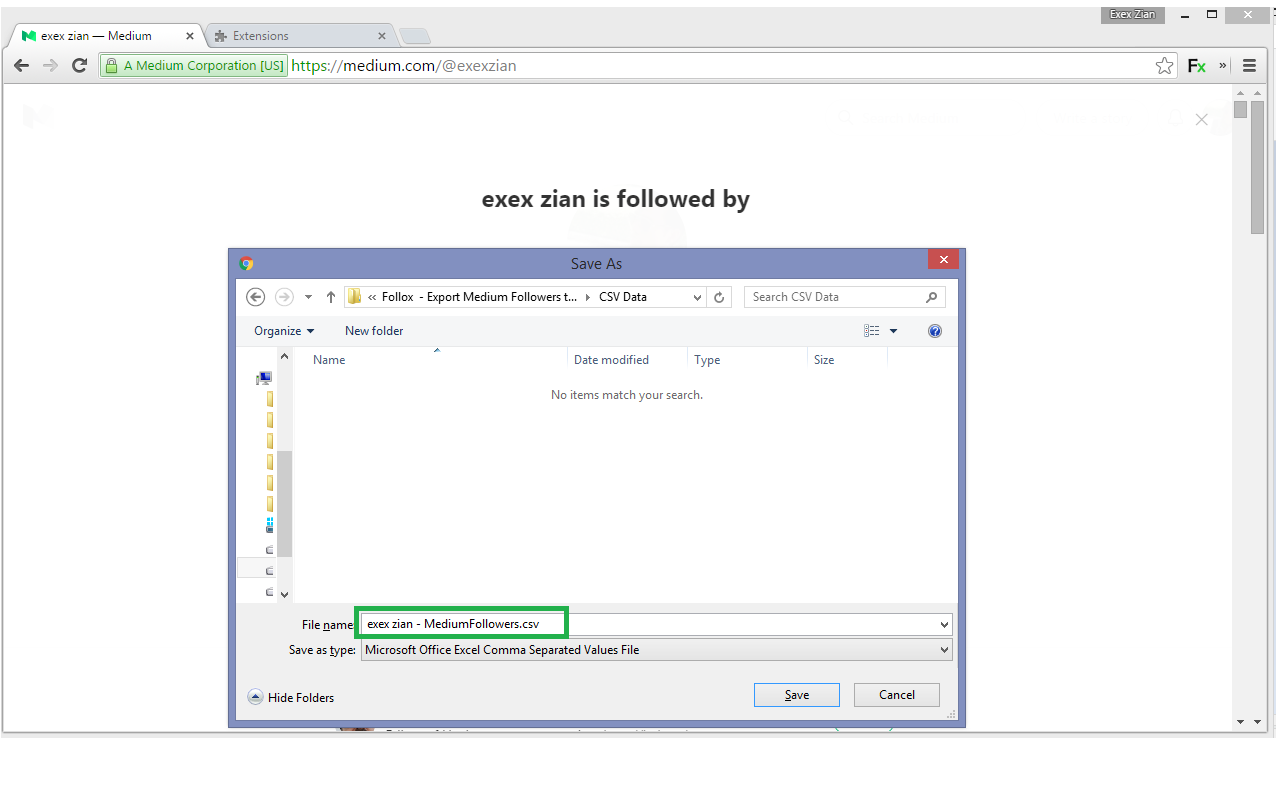Go up one folder level
The width and height of the screenshot is (1280, 800).
331,297
